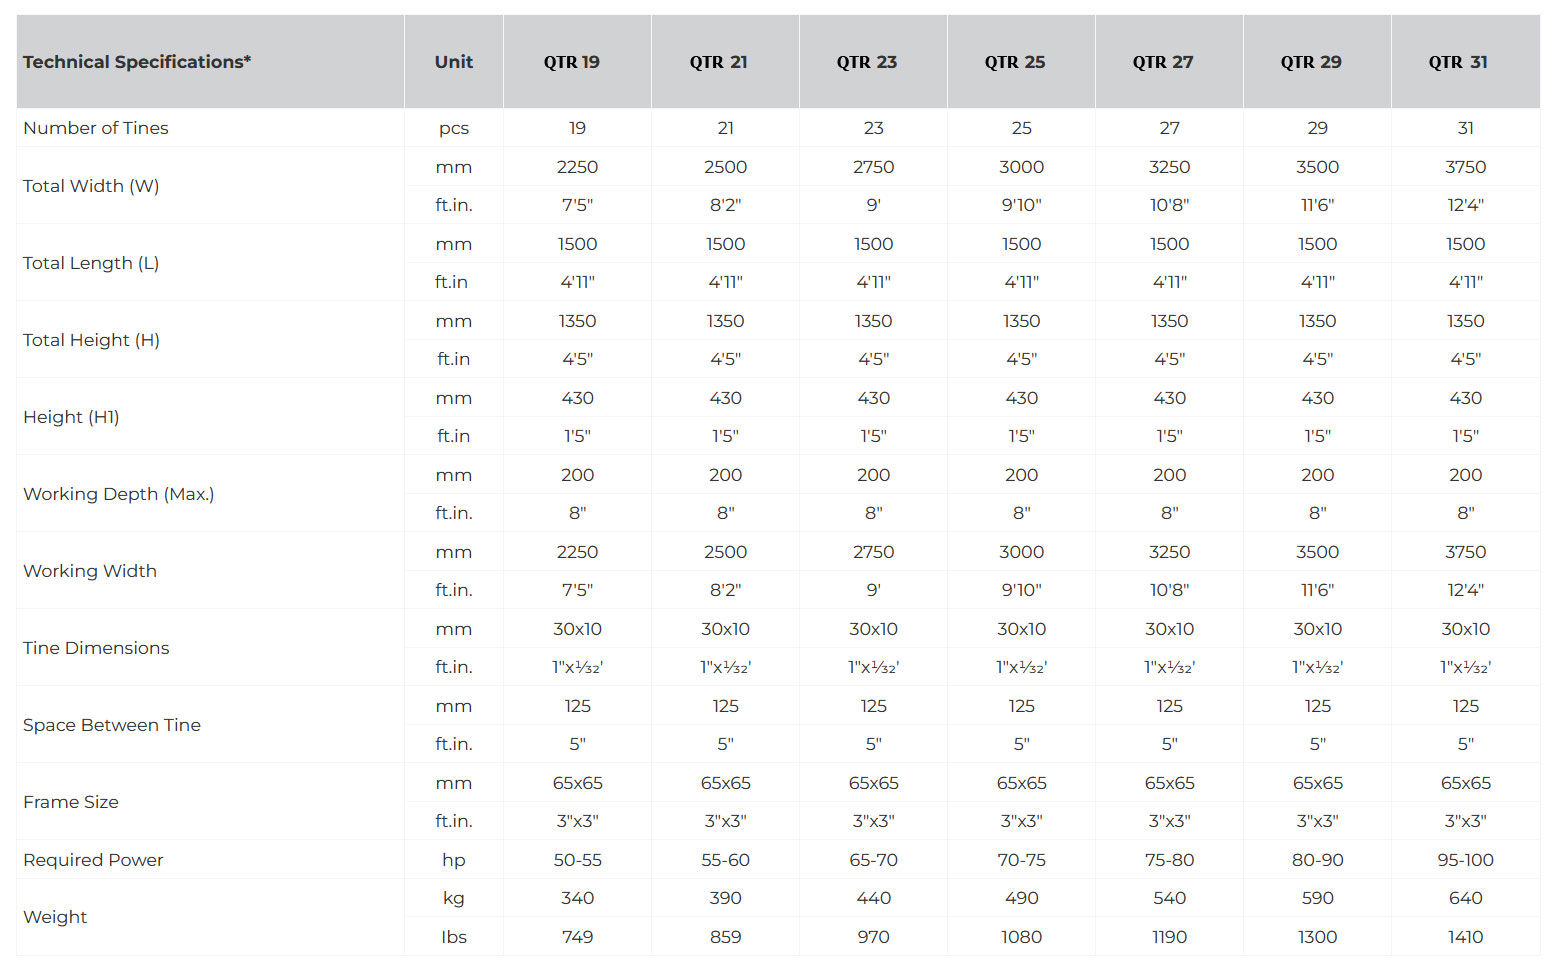This screenshot has height=972, width=1563.
Task: Click the Unit column header
Action: click(453, 62)
